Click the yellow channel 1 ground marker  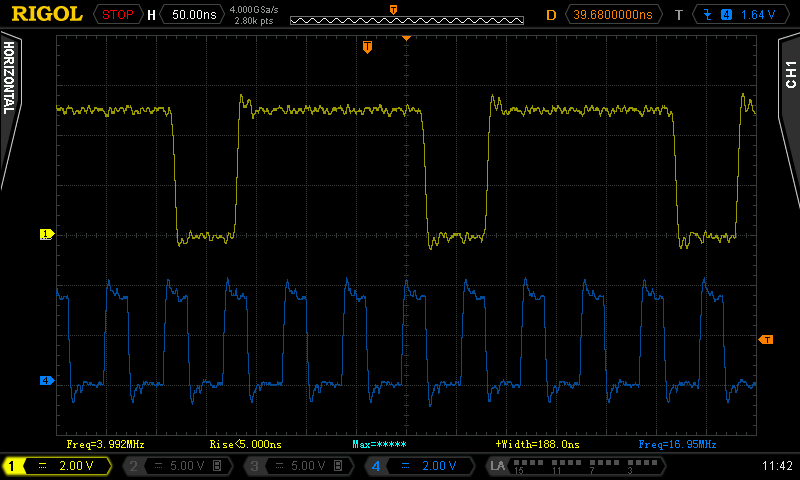coord(47,234)
